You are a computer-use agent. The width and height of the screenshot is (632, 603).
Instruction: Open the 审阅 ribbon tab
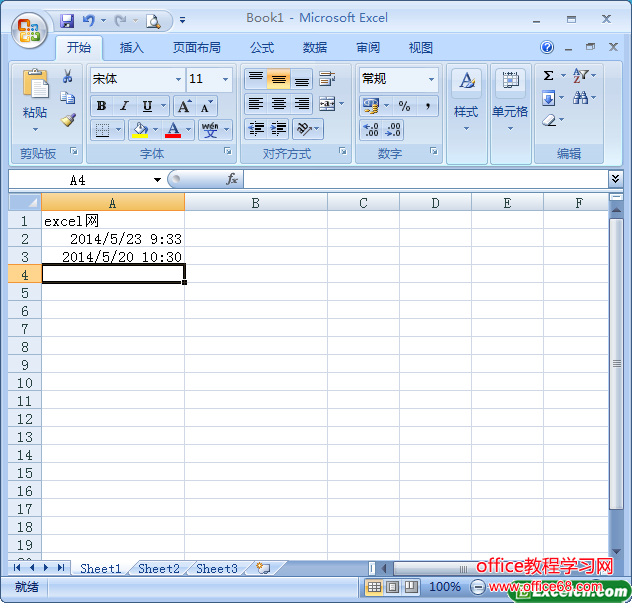point(368,48)
